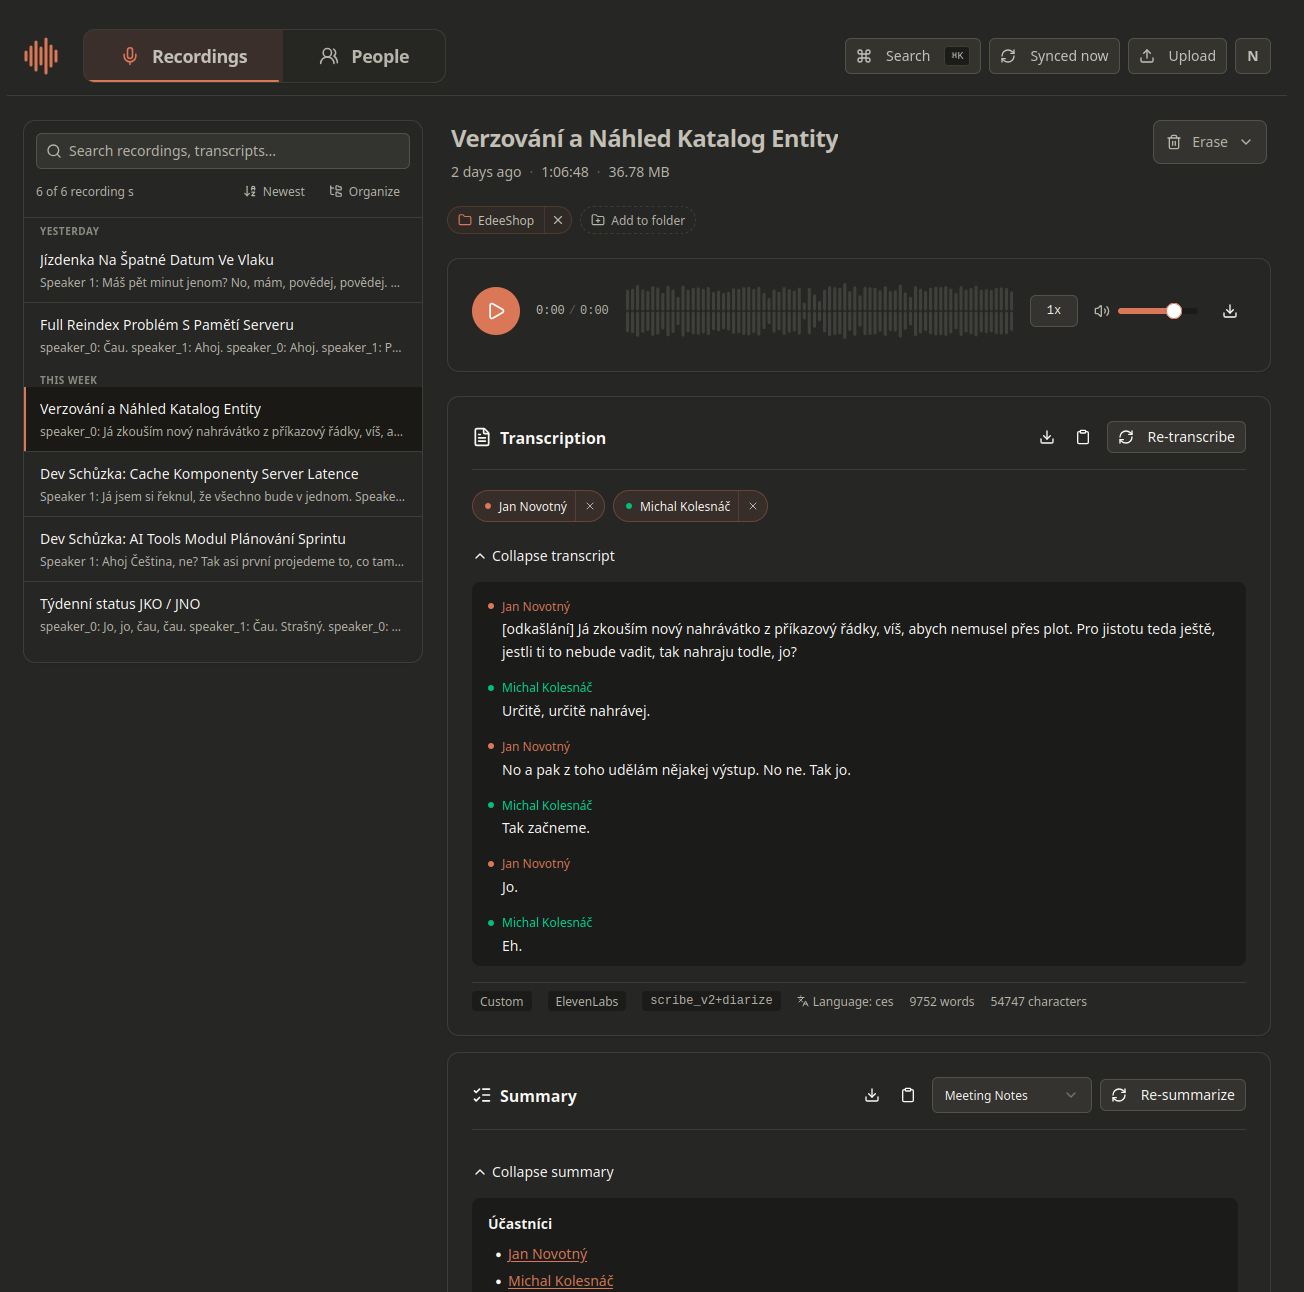Viewport: 1304px width, 1292px height.
Task: Download audio file from player
Action: [1230, 311]
